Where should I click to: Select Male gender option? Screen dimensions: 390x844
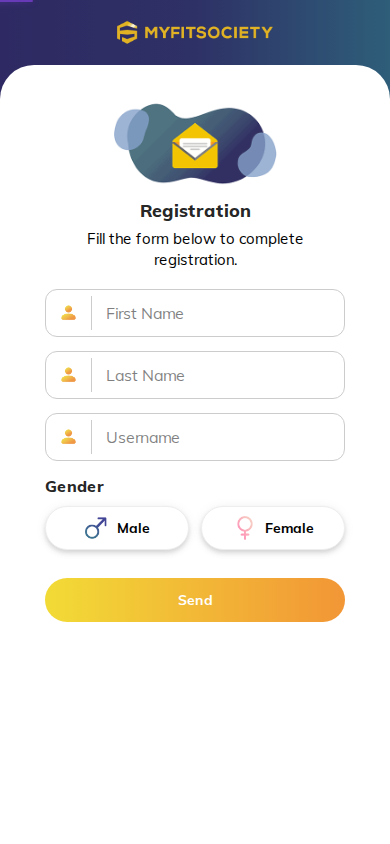click(x=117, y=529)
